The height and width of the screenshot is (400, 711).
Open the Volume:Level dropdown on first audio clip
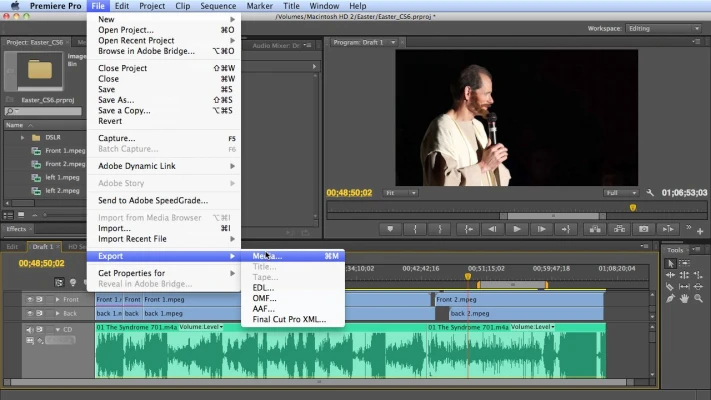point(201,327)
